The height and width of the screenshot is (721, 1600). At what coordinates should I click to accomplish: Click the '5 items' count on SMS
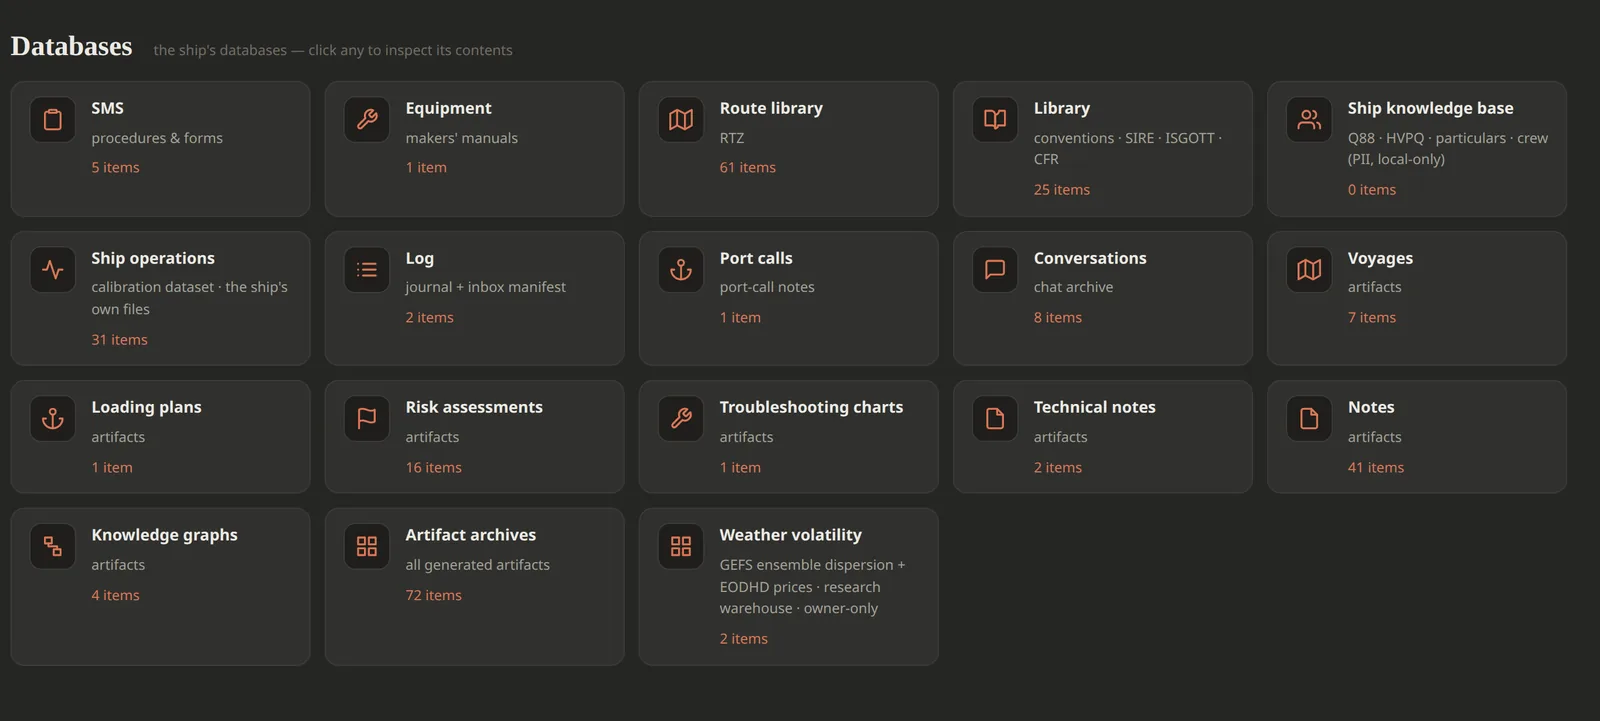pyautogui.click(x=115, y=167)
